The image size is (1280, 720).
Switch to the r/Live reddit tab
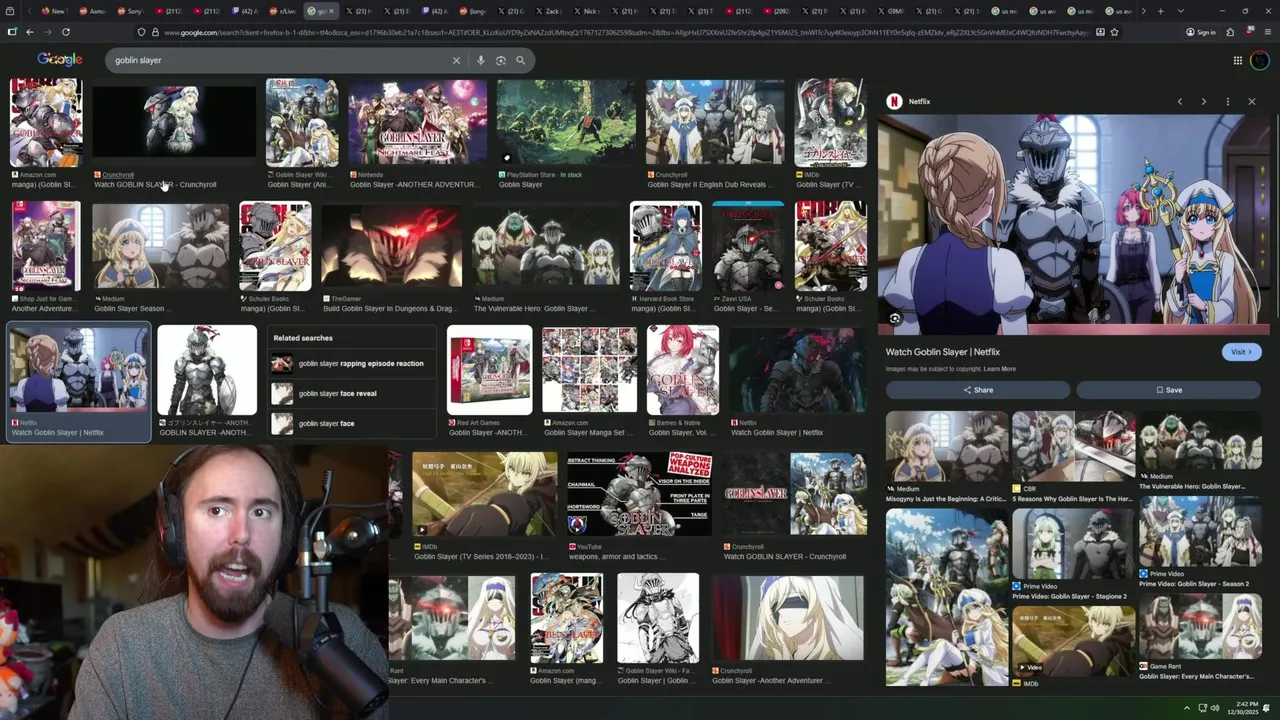283,11
